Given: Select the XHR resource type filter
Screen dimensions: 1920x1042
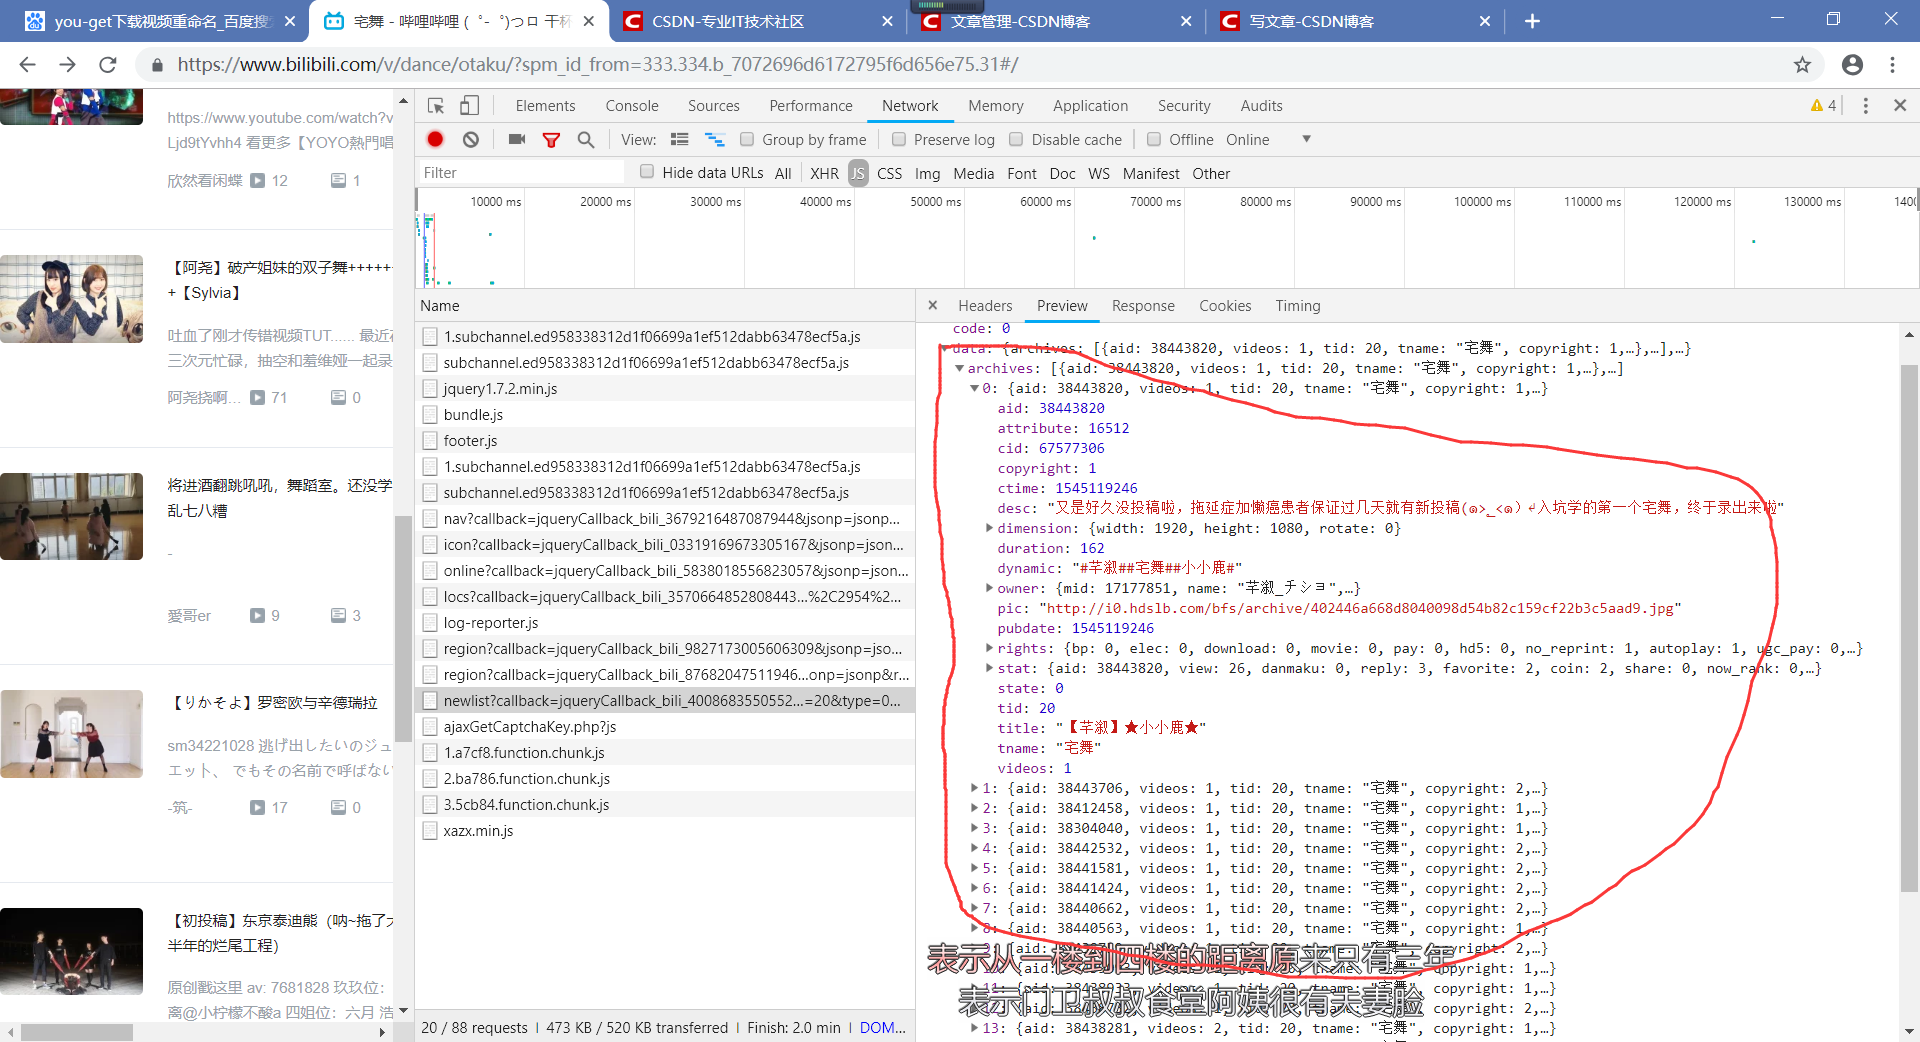Looking at the screenshot, I should tap(824, 173).
